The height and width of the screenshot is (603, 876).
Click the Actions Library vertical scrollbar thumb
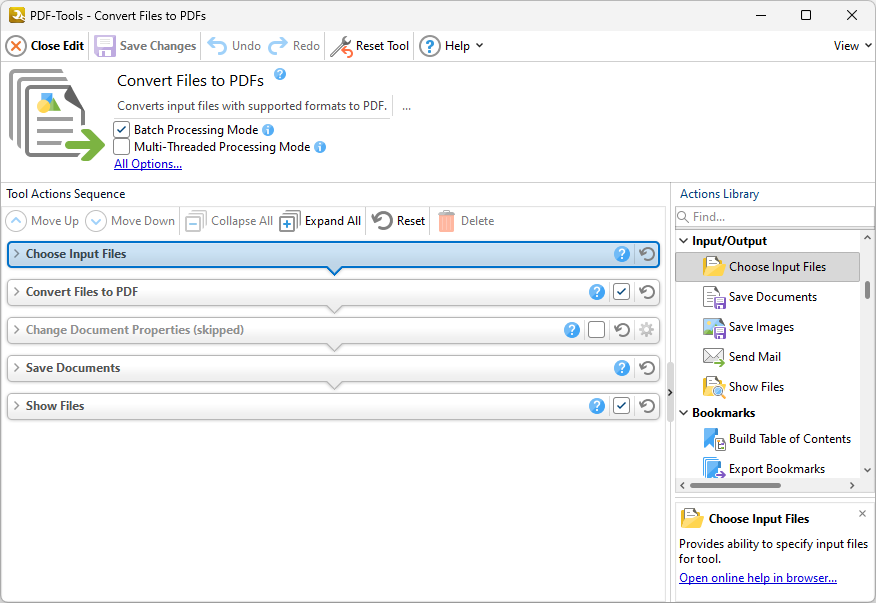click(867, 290)
